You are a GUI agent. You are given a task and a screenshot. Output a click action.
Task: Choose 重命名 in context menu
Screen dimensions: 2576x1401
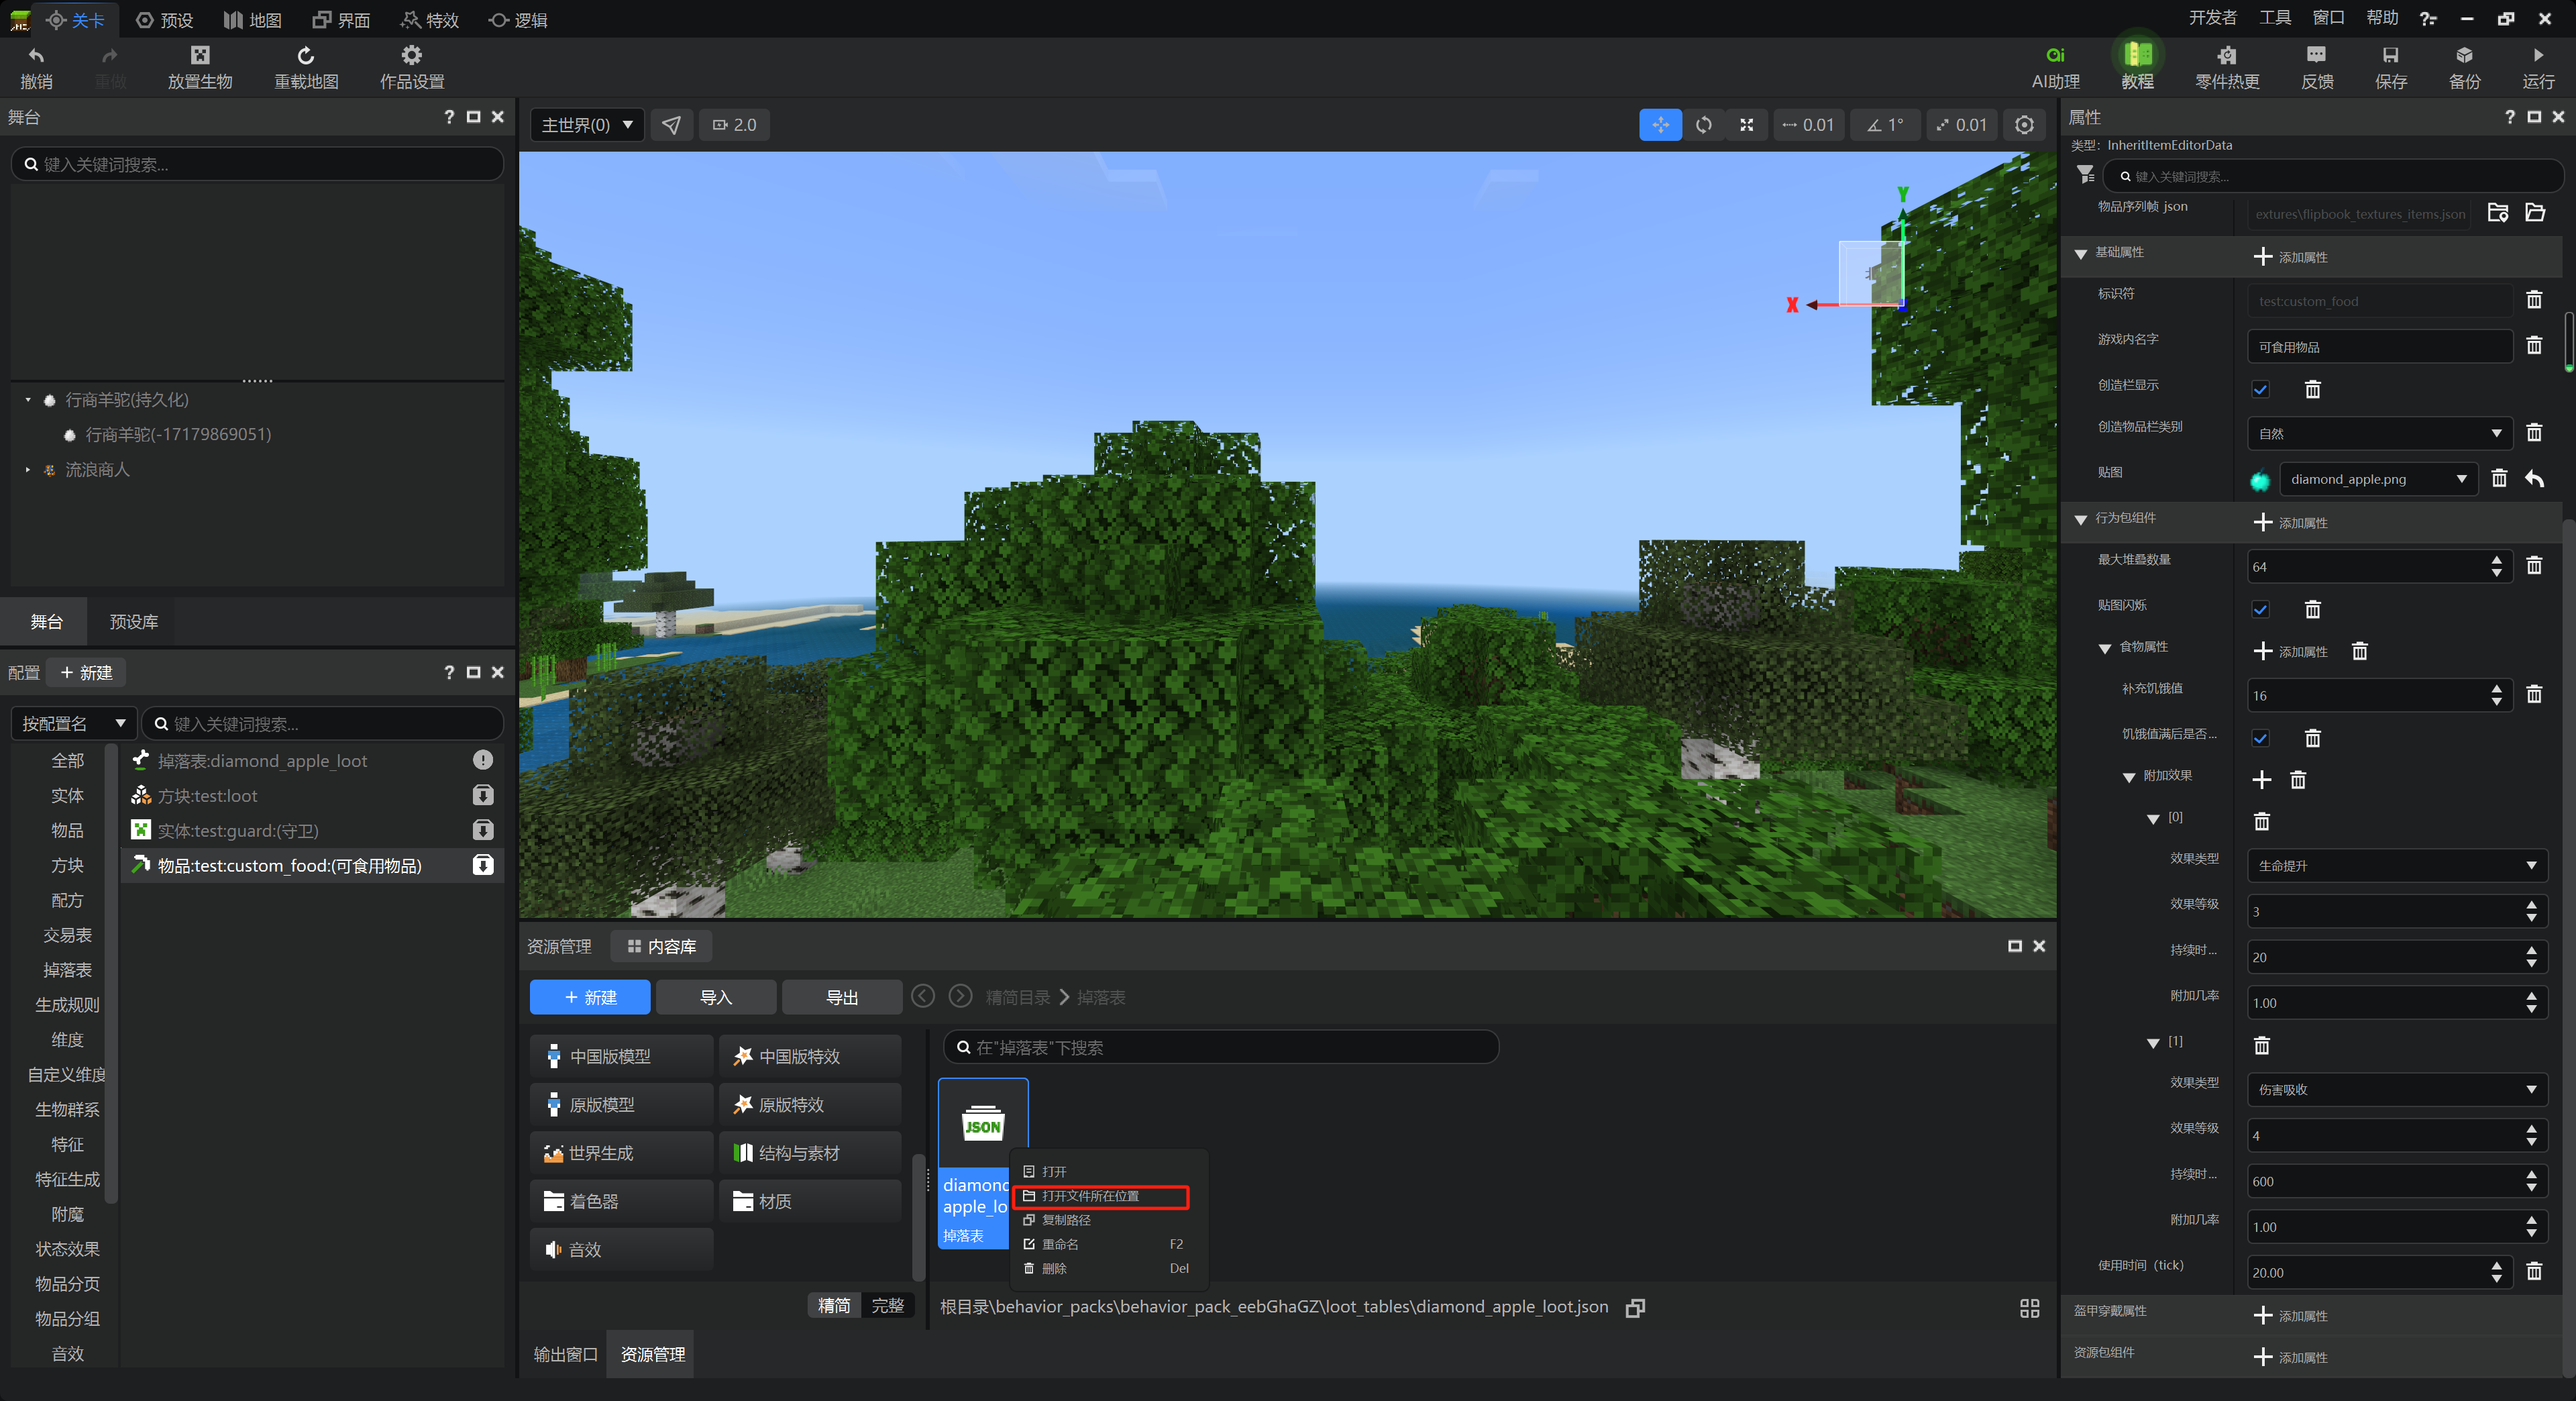tap(1108, 1244)
